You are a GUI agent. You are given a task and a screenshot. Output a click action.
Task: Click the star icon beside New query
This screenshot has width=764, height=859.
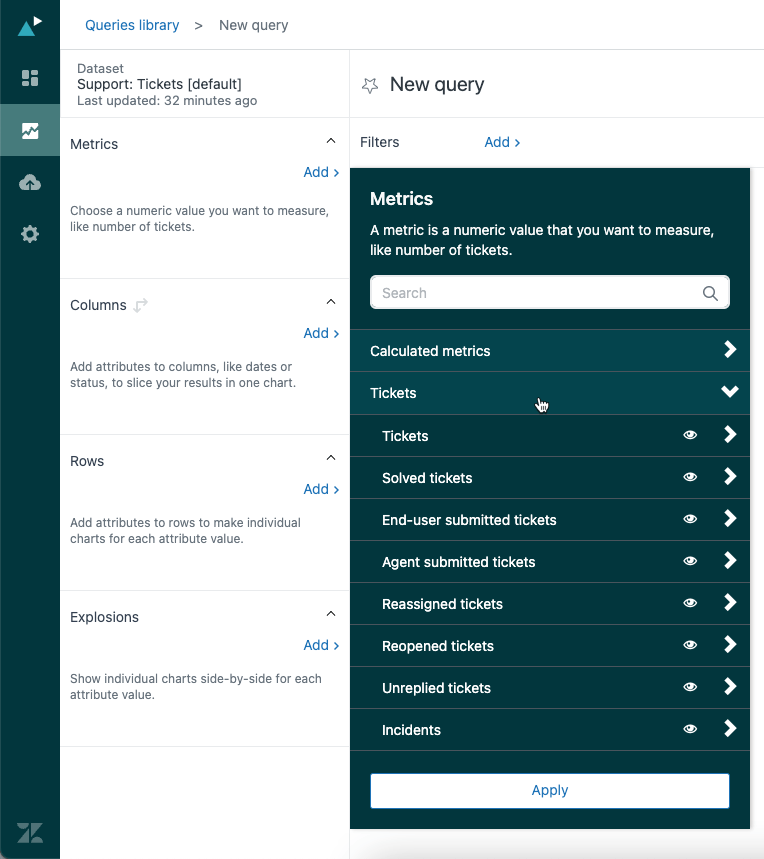pos(370,86)
